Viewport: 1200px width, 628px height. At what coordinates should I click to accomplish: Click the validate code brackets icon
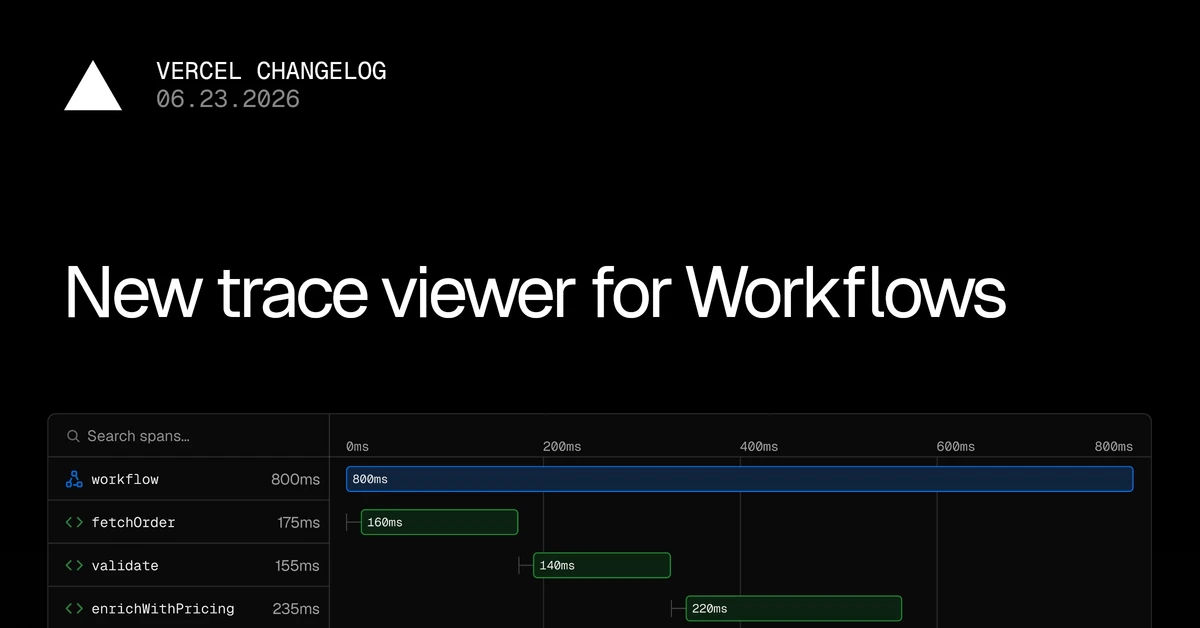point(74,565)
